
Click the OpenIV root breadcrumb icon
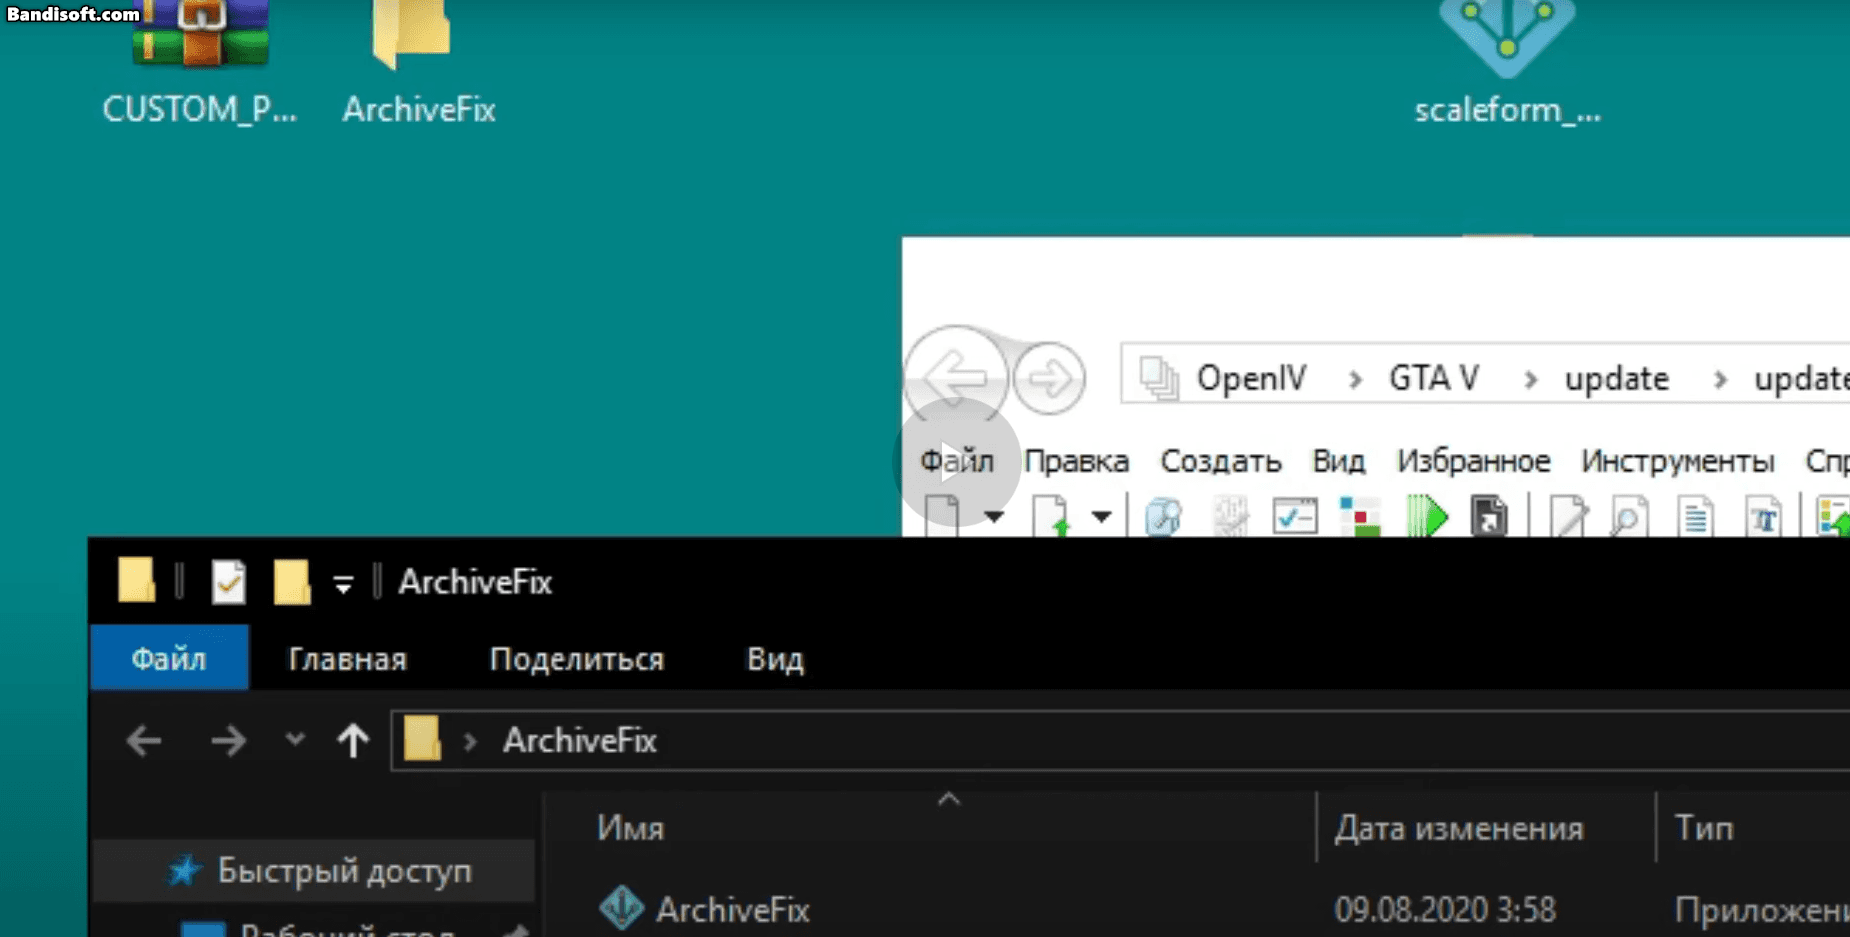pyautogui.click(x=1160, y=378)
